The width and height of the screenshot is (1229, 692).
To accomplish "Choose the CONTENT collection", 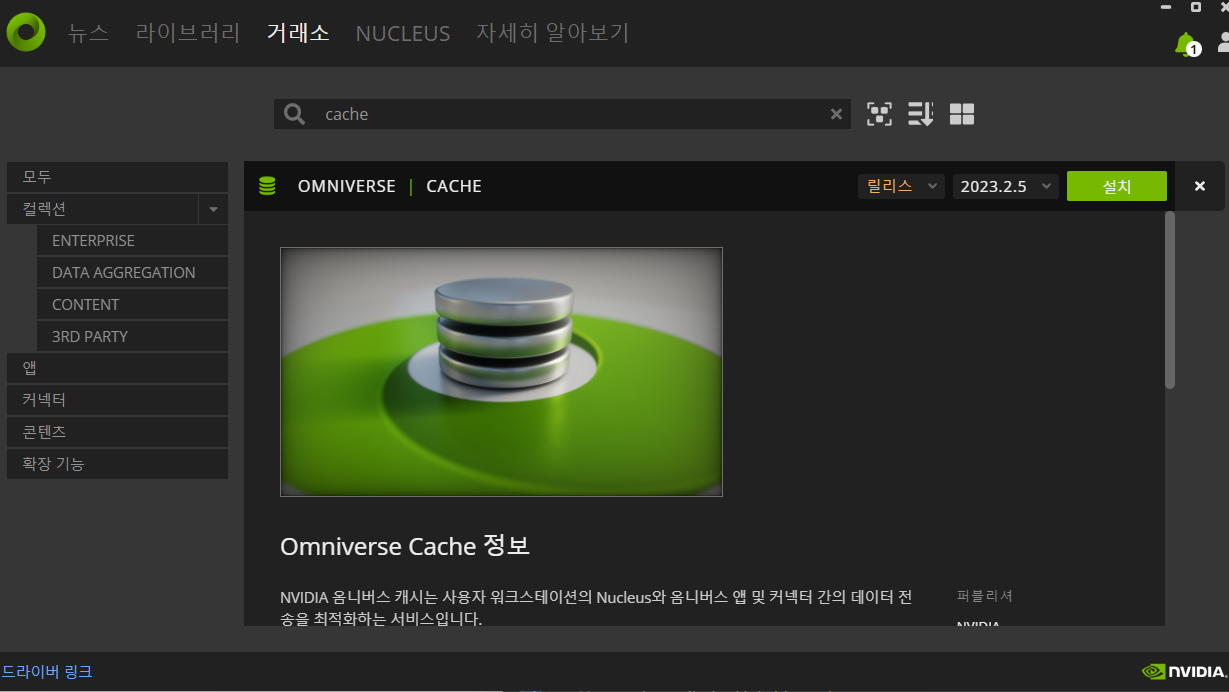I will (132, 305).
